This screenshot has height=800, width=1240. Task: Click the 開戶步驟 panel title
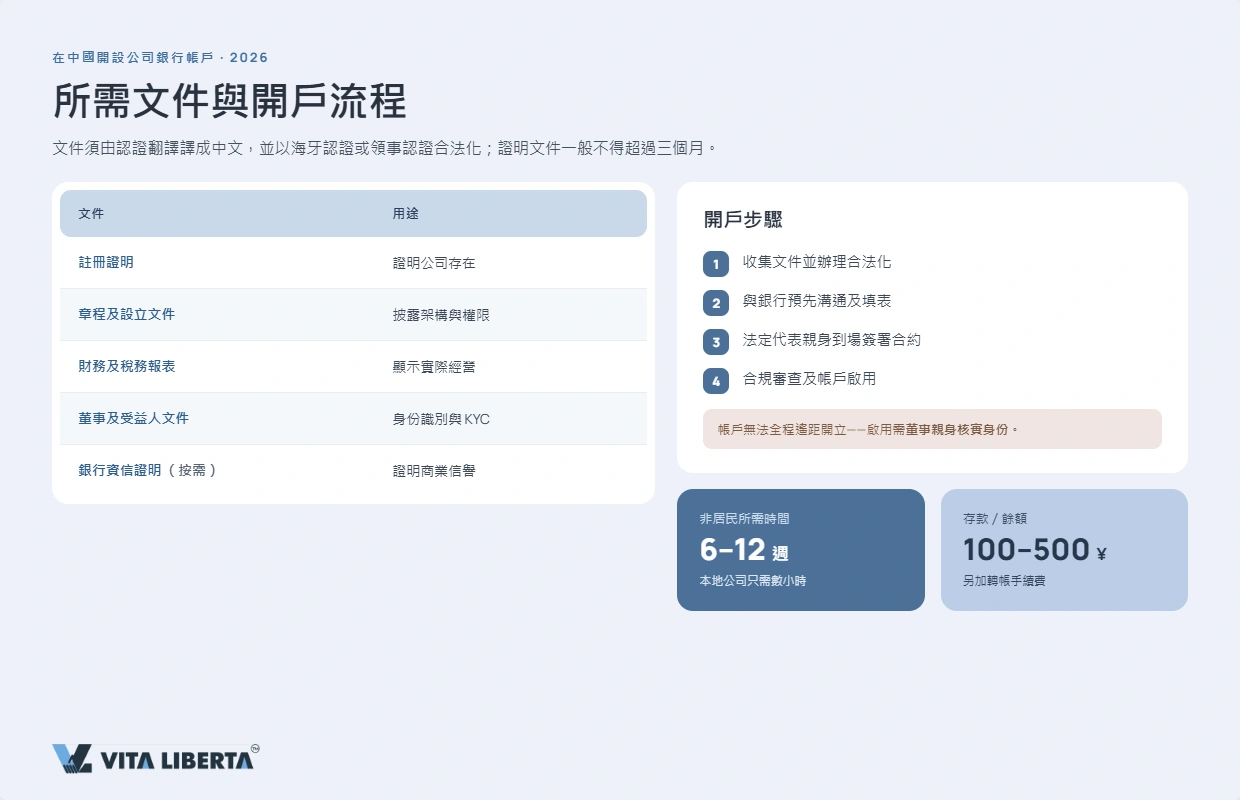tap(743, 220)
